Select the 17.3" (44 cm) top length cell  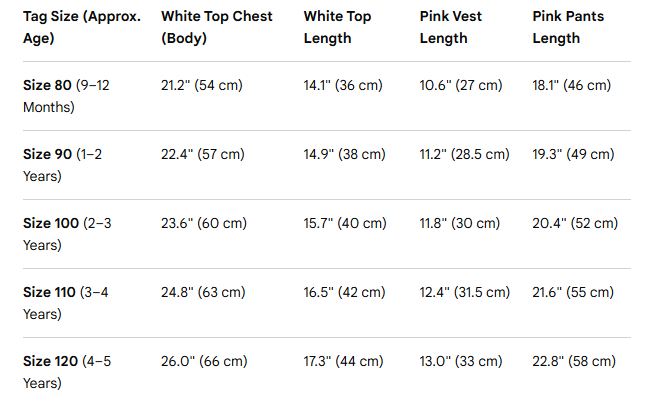click(x=343, y=361)
